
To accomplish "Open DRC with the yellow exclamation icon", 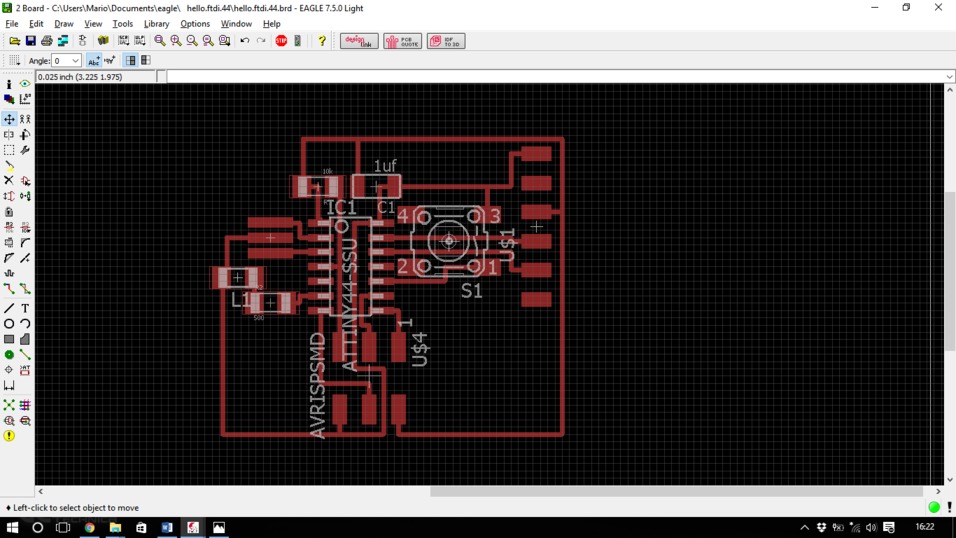I will [x=9, y=436].
